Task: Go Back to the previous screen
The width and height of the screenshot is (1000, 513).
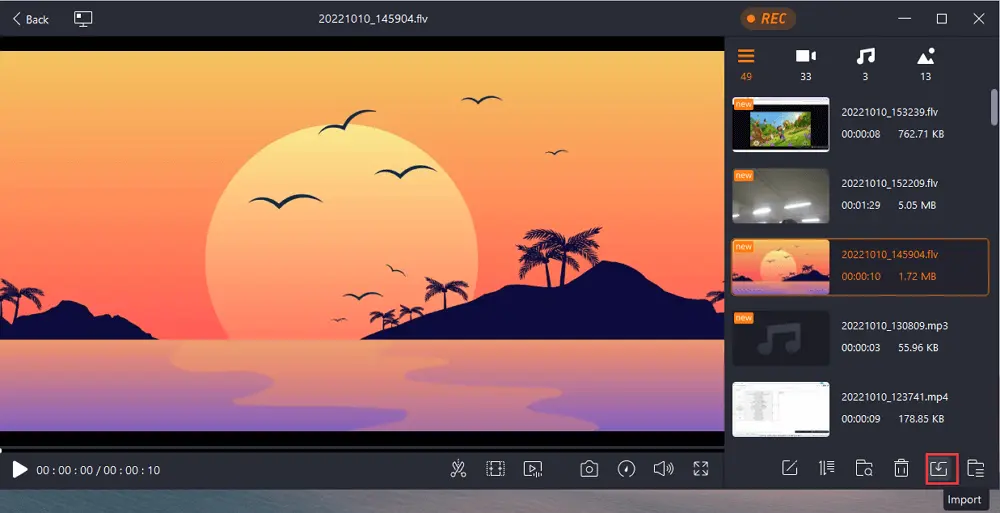Action: 31,19
